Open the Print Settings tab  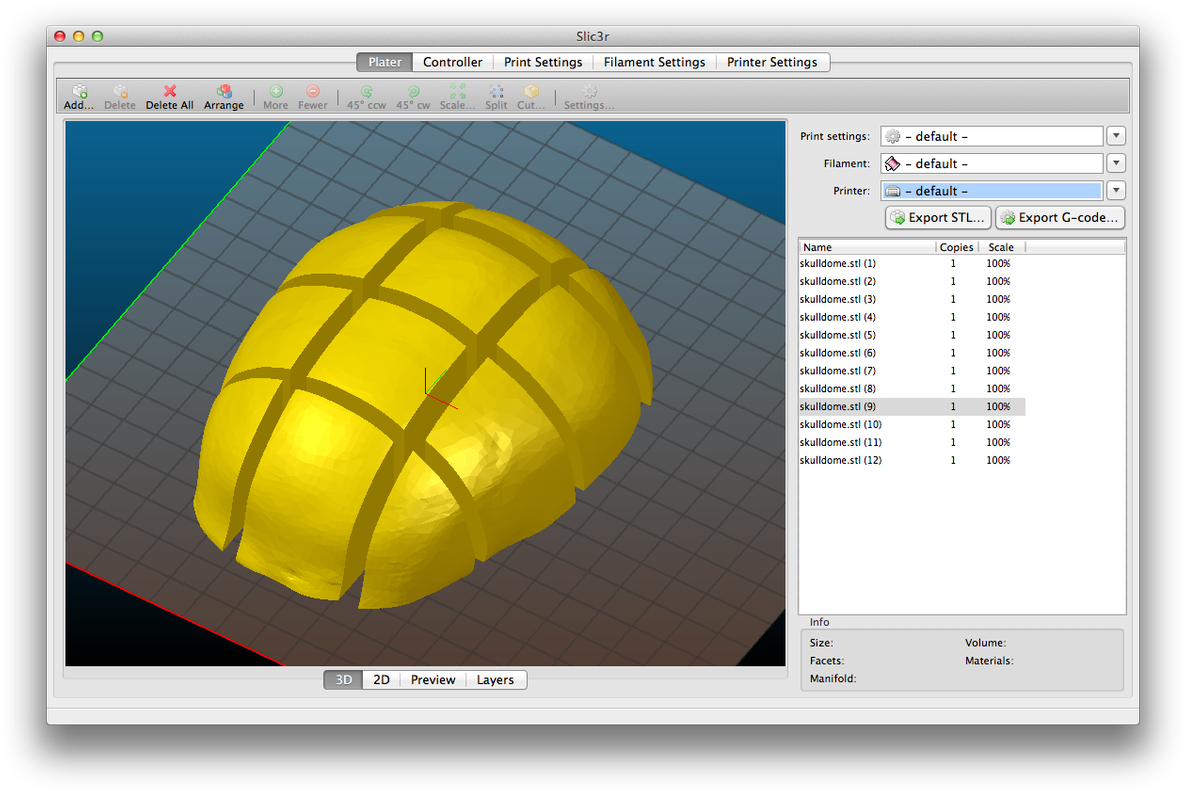pyautogui.click(x=543, y=62)
